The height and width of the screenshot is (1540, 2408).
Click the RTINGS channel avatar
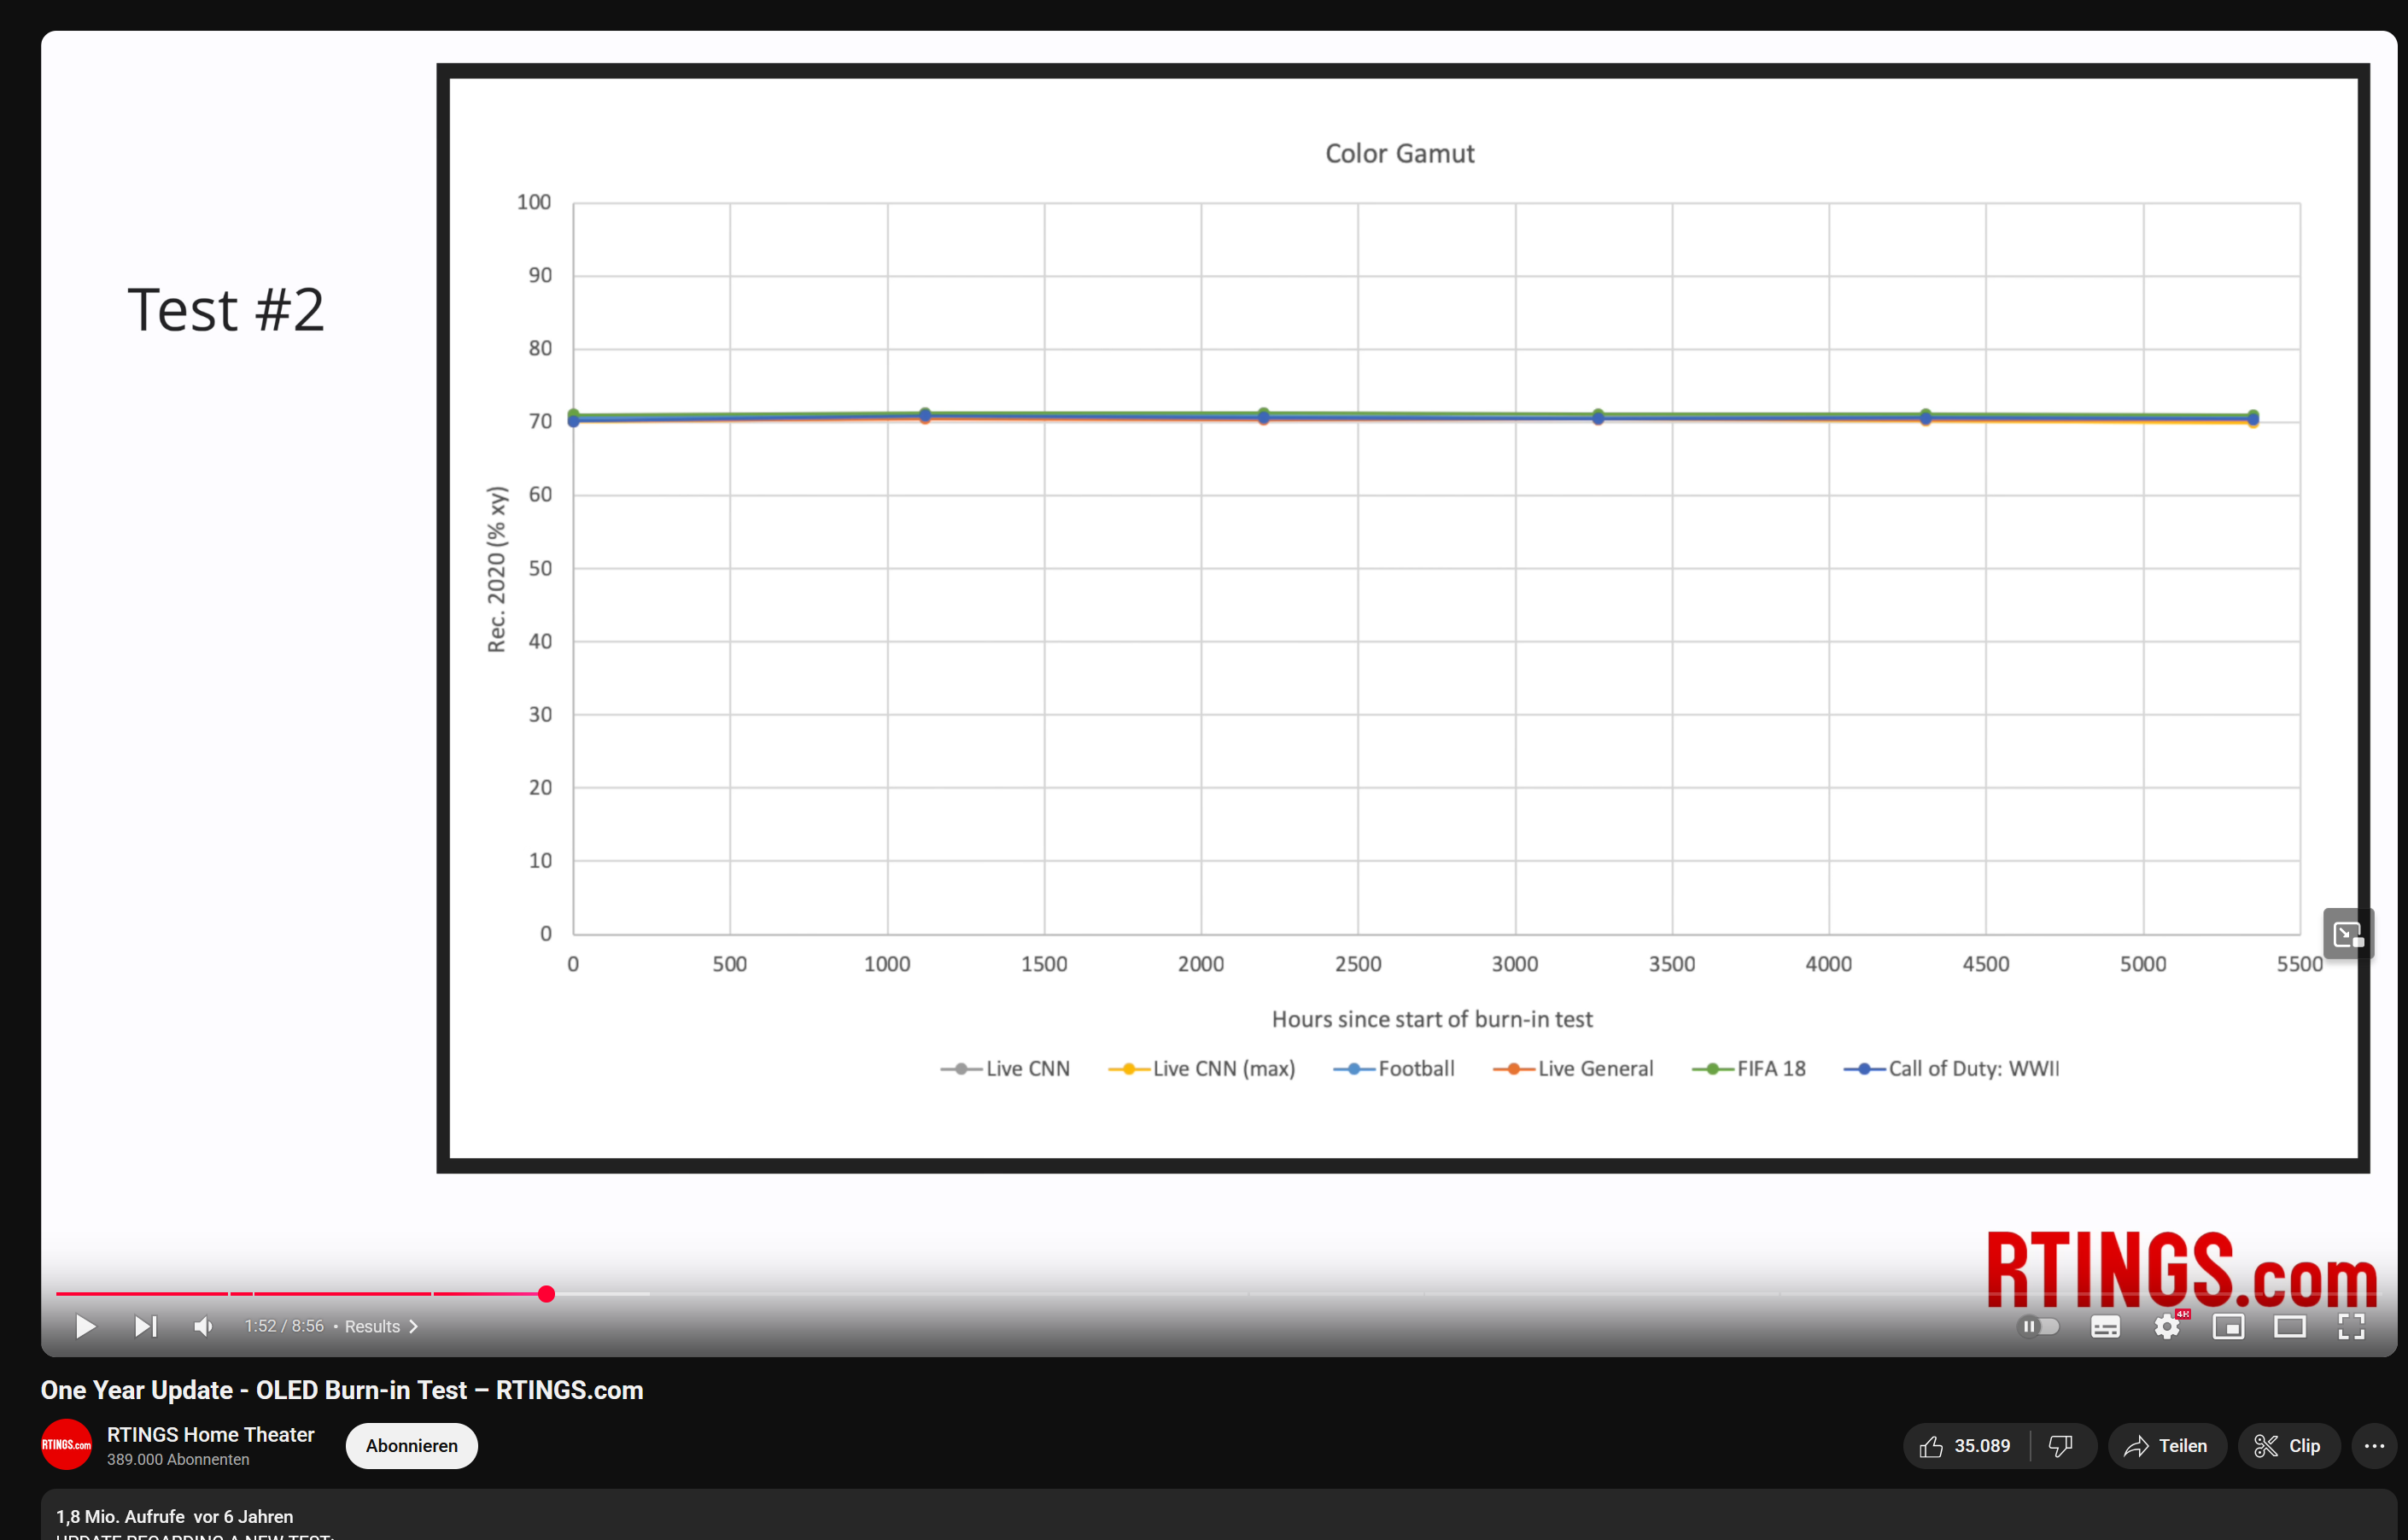click(x=65, y=1445)
